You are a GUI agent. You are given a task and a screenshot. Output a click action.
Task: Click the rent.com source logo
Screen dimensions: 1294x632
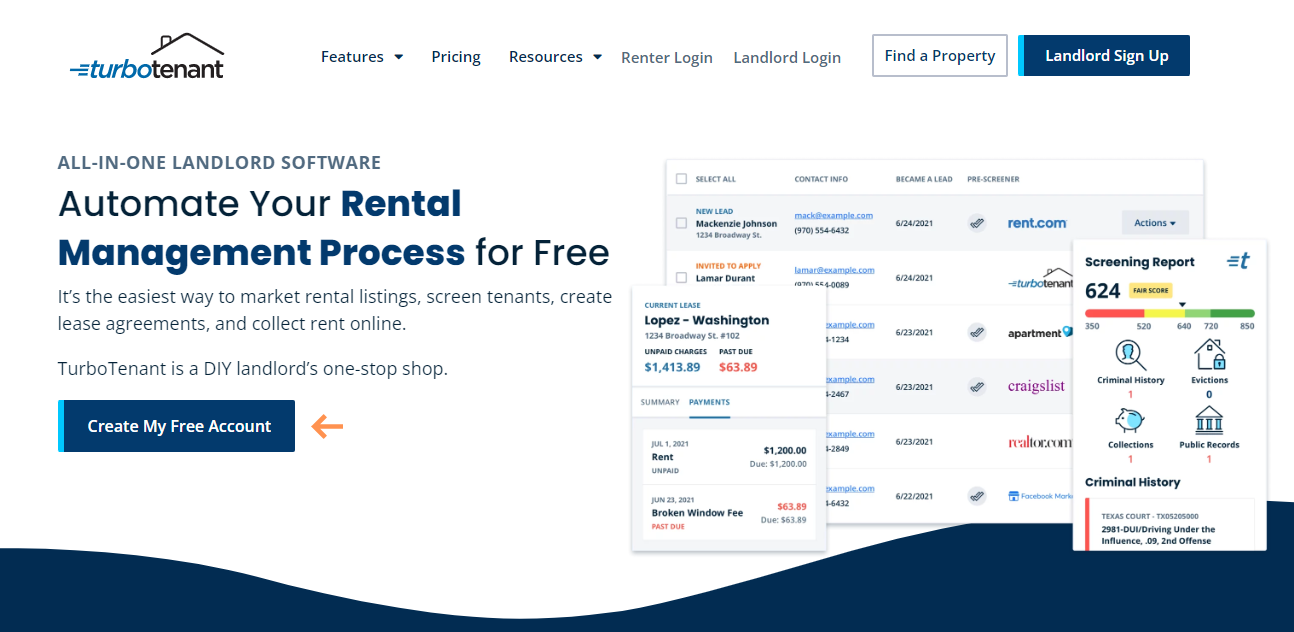point(1037,223)
